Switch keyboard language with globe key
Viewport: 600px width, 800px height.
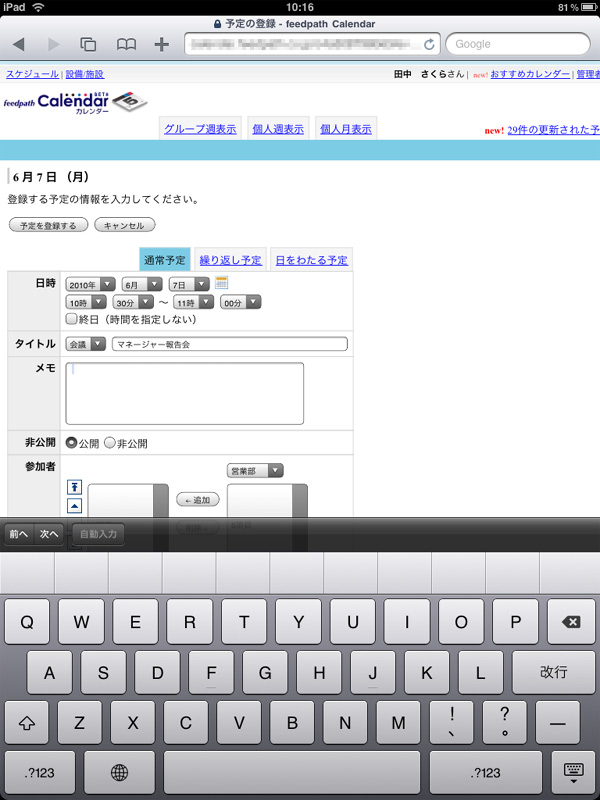119,772
